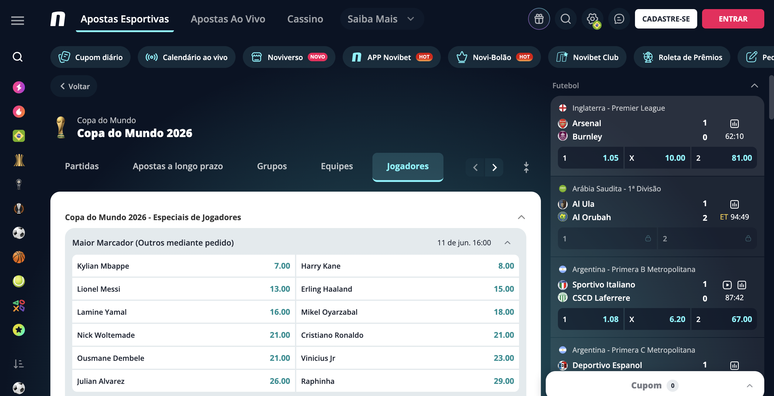This screenshot has height=396, width=774.
Task: Open Saiba Mais dropdown
Action: coord(382,19)
